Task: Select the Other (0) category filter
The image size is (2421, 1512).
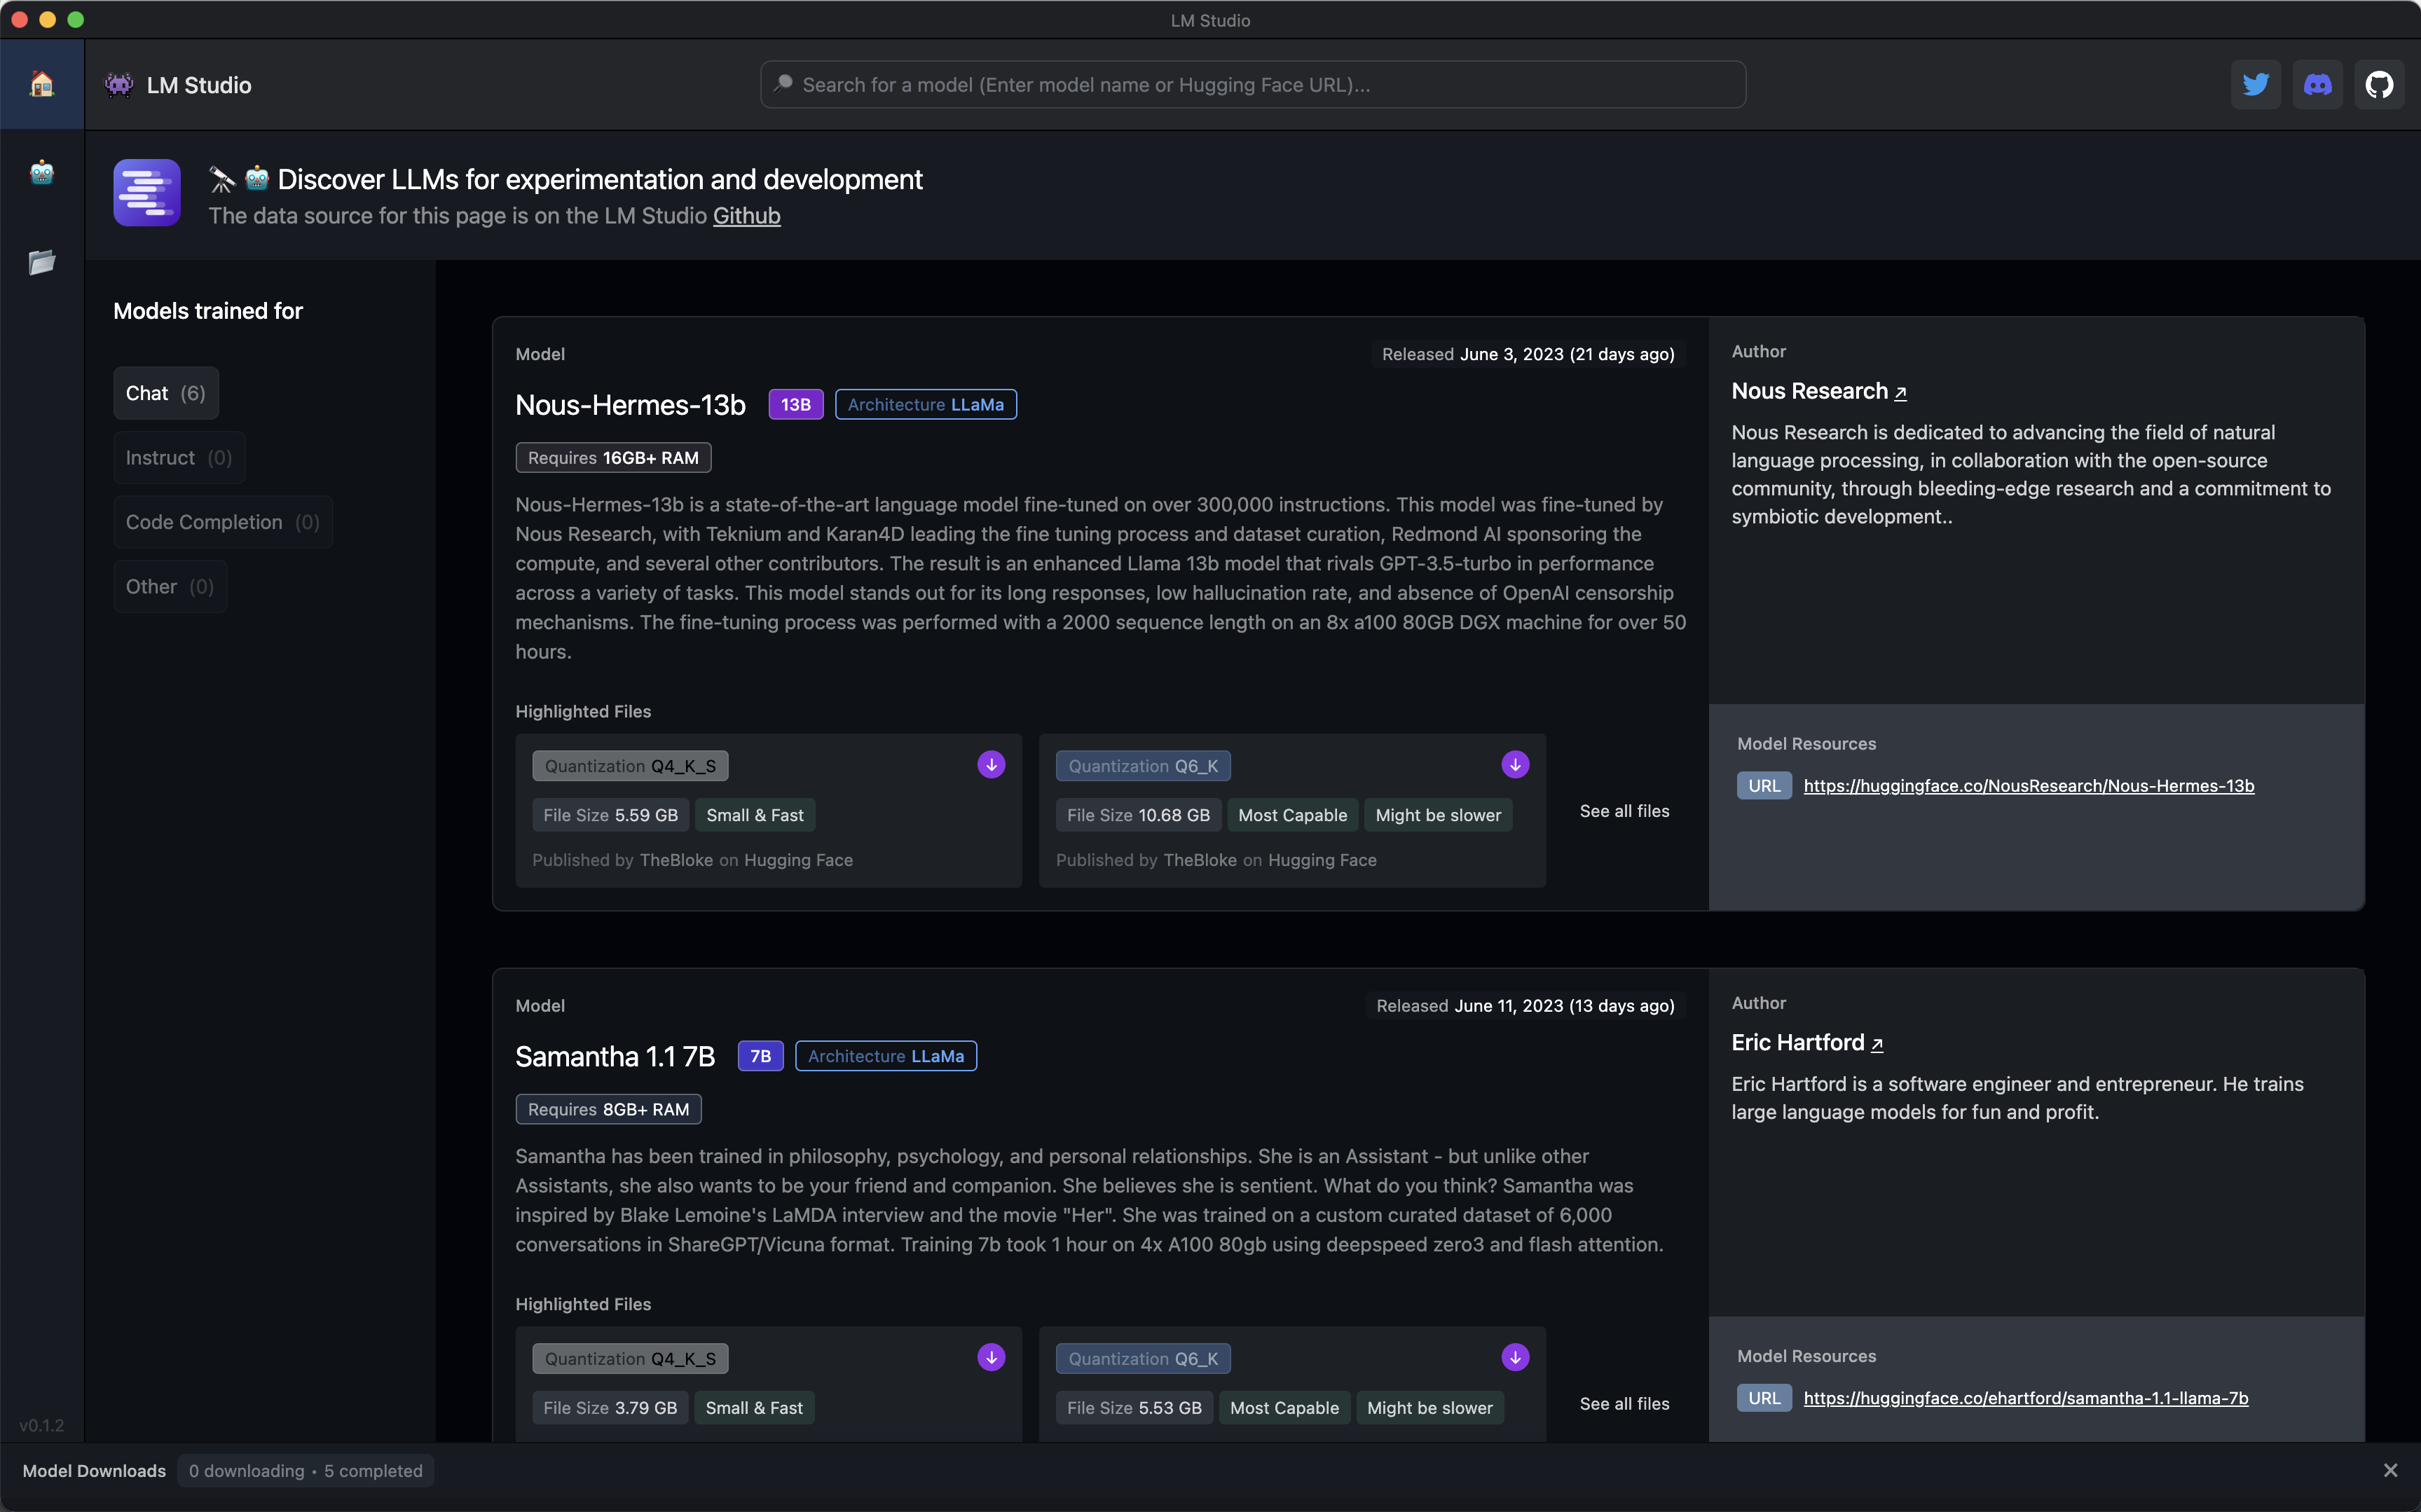Action: tap(170, 587)
